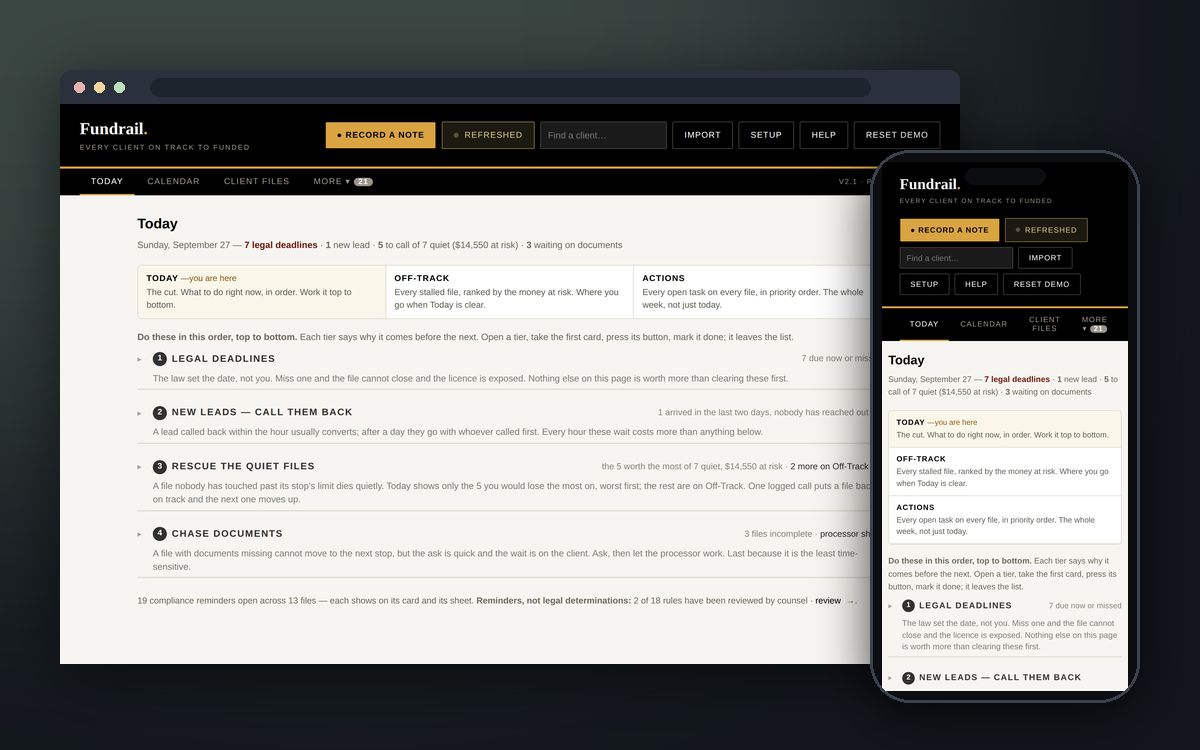Switch to the Calendar tab in desktop window
1200x750 pixels.
click(174, 181)
